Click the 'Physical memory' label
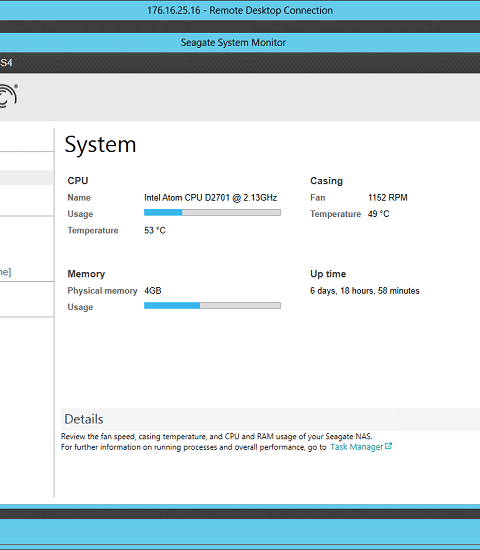Screen dimensions: 480x550 (102, 291)
